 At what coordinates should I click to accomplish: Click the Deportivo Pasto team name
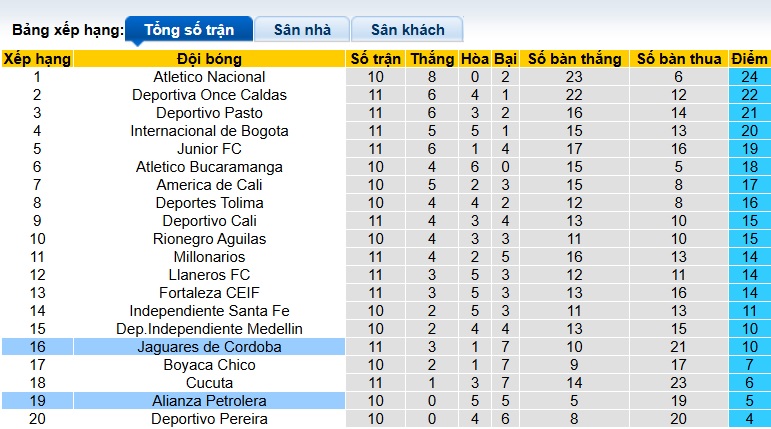[209, 113]
